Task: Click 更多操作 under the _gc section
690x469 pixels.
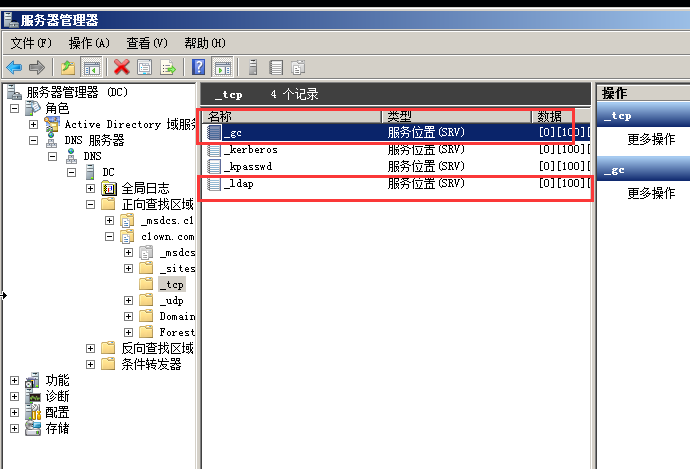Action: pyautogui.click(x=651, y=193)
